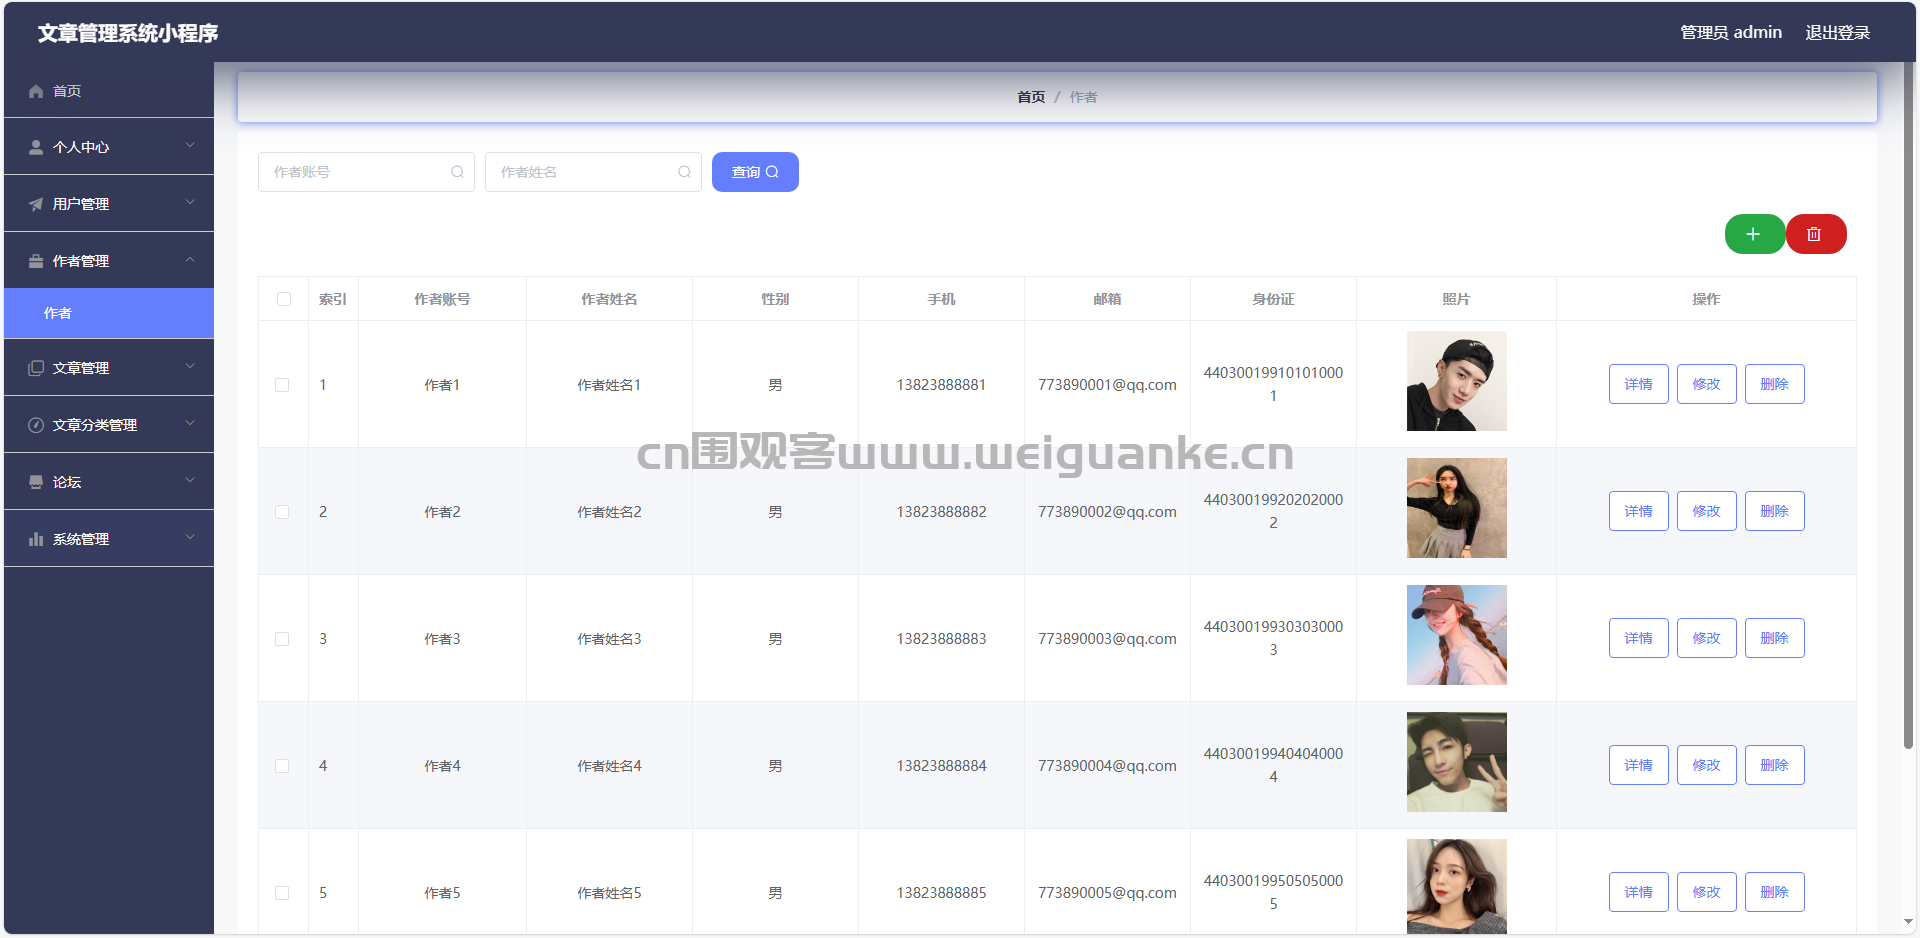
Task: Click the compass icon beside 文章分类管理
Action: [x=36, y=425]
